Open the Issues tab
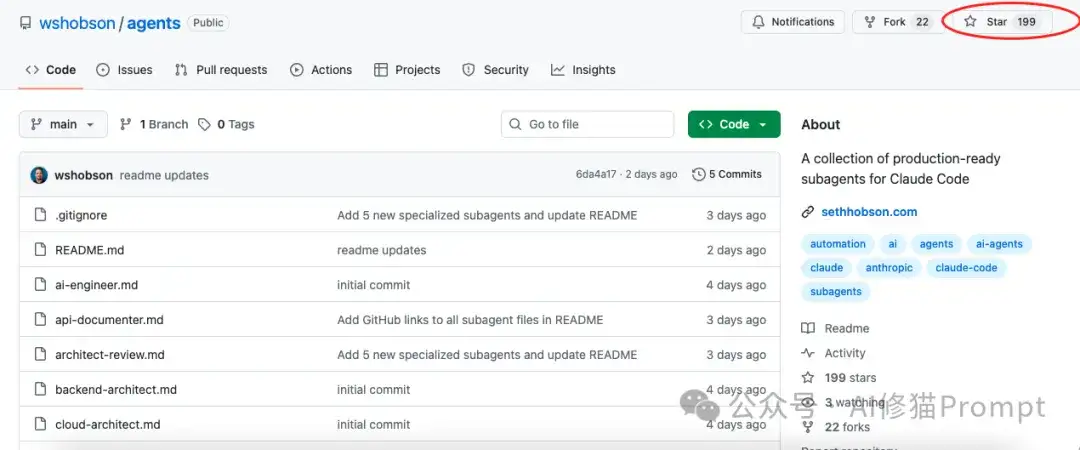This screenshot has height=450, width=1080. click(x=125, y=70)
